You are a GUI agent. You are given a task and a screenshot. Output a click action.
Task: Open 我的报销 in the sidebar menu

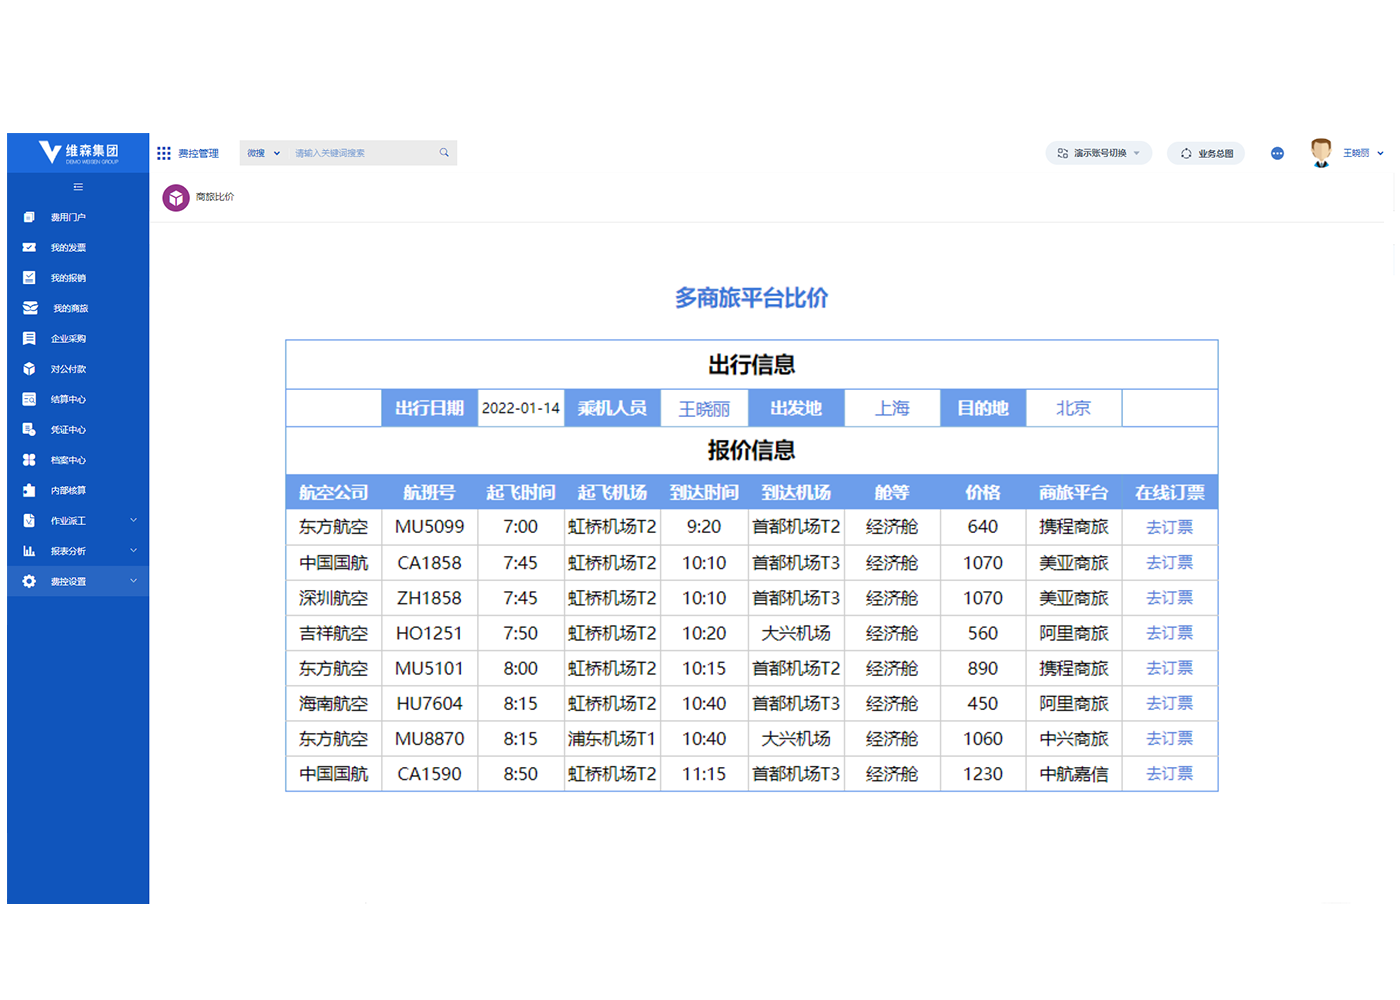pos(68,278)
